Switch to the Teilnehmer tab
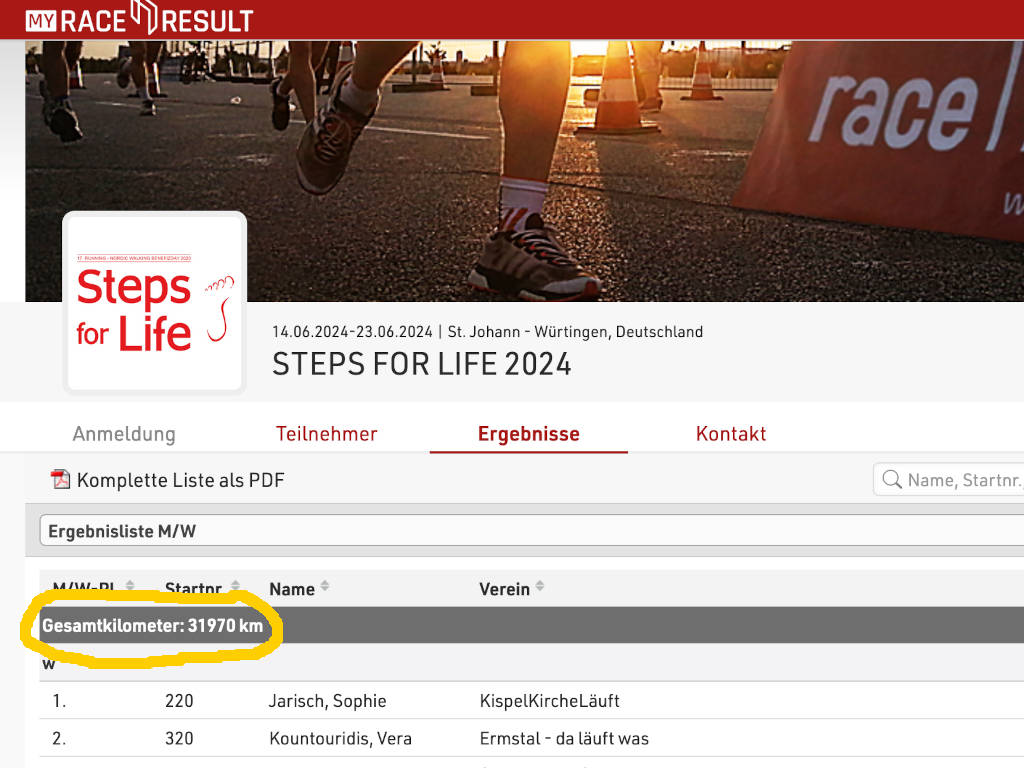The height and width of the screenshot is (768, 1024). pos(327,434)
